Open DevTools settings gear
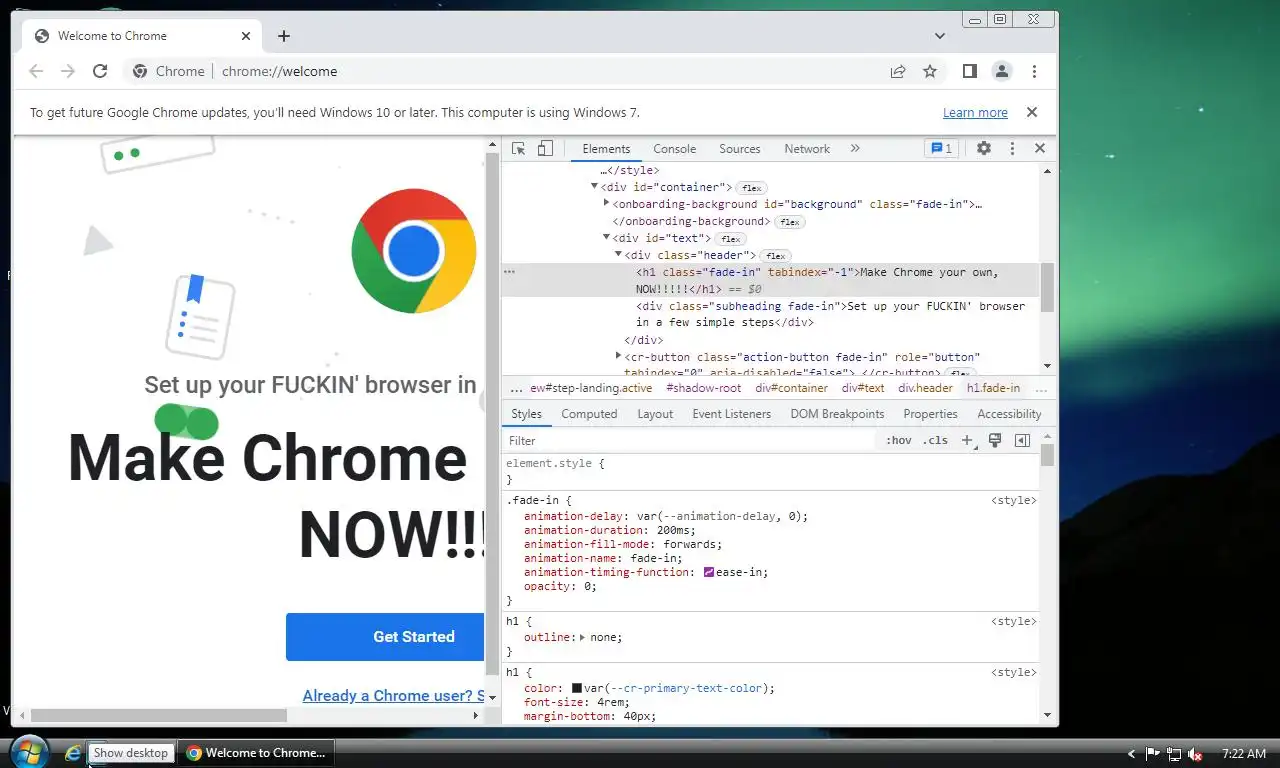1280x768 pixels. [984, 148]
